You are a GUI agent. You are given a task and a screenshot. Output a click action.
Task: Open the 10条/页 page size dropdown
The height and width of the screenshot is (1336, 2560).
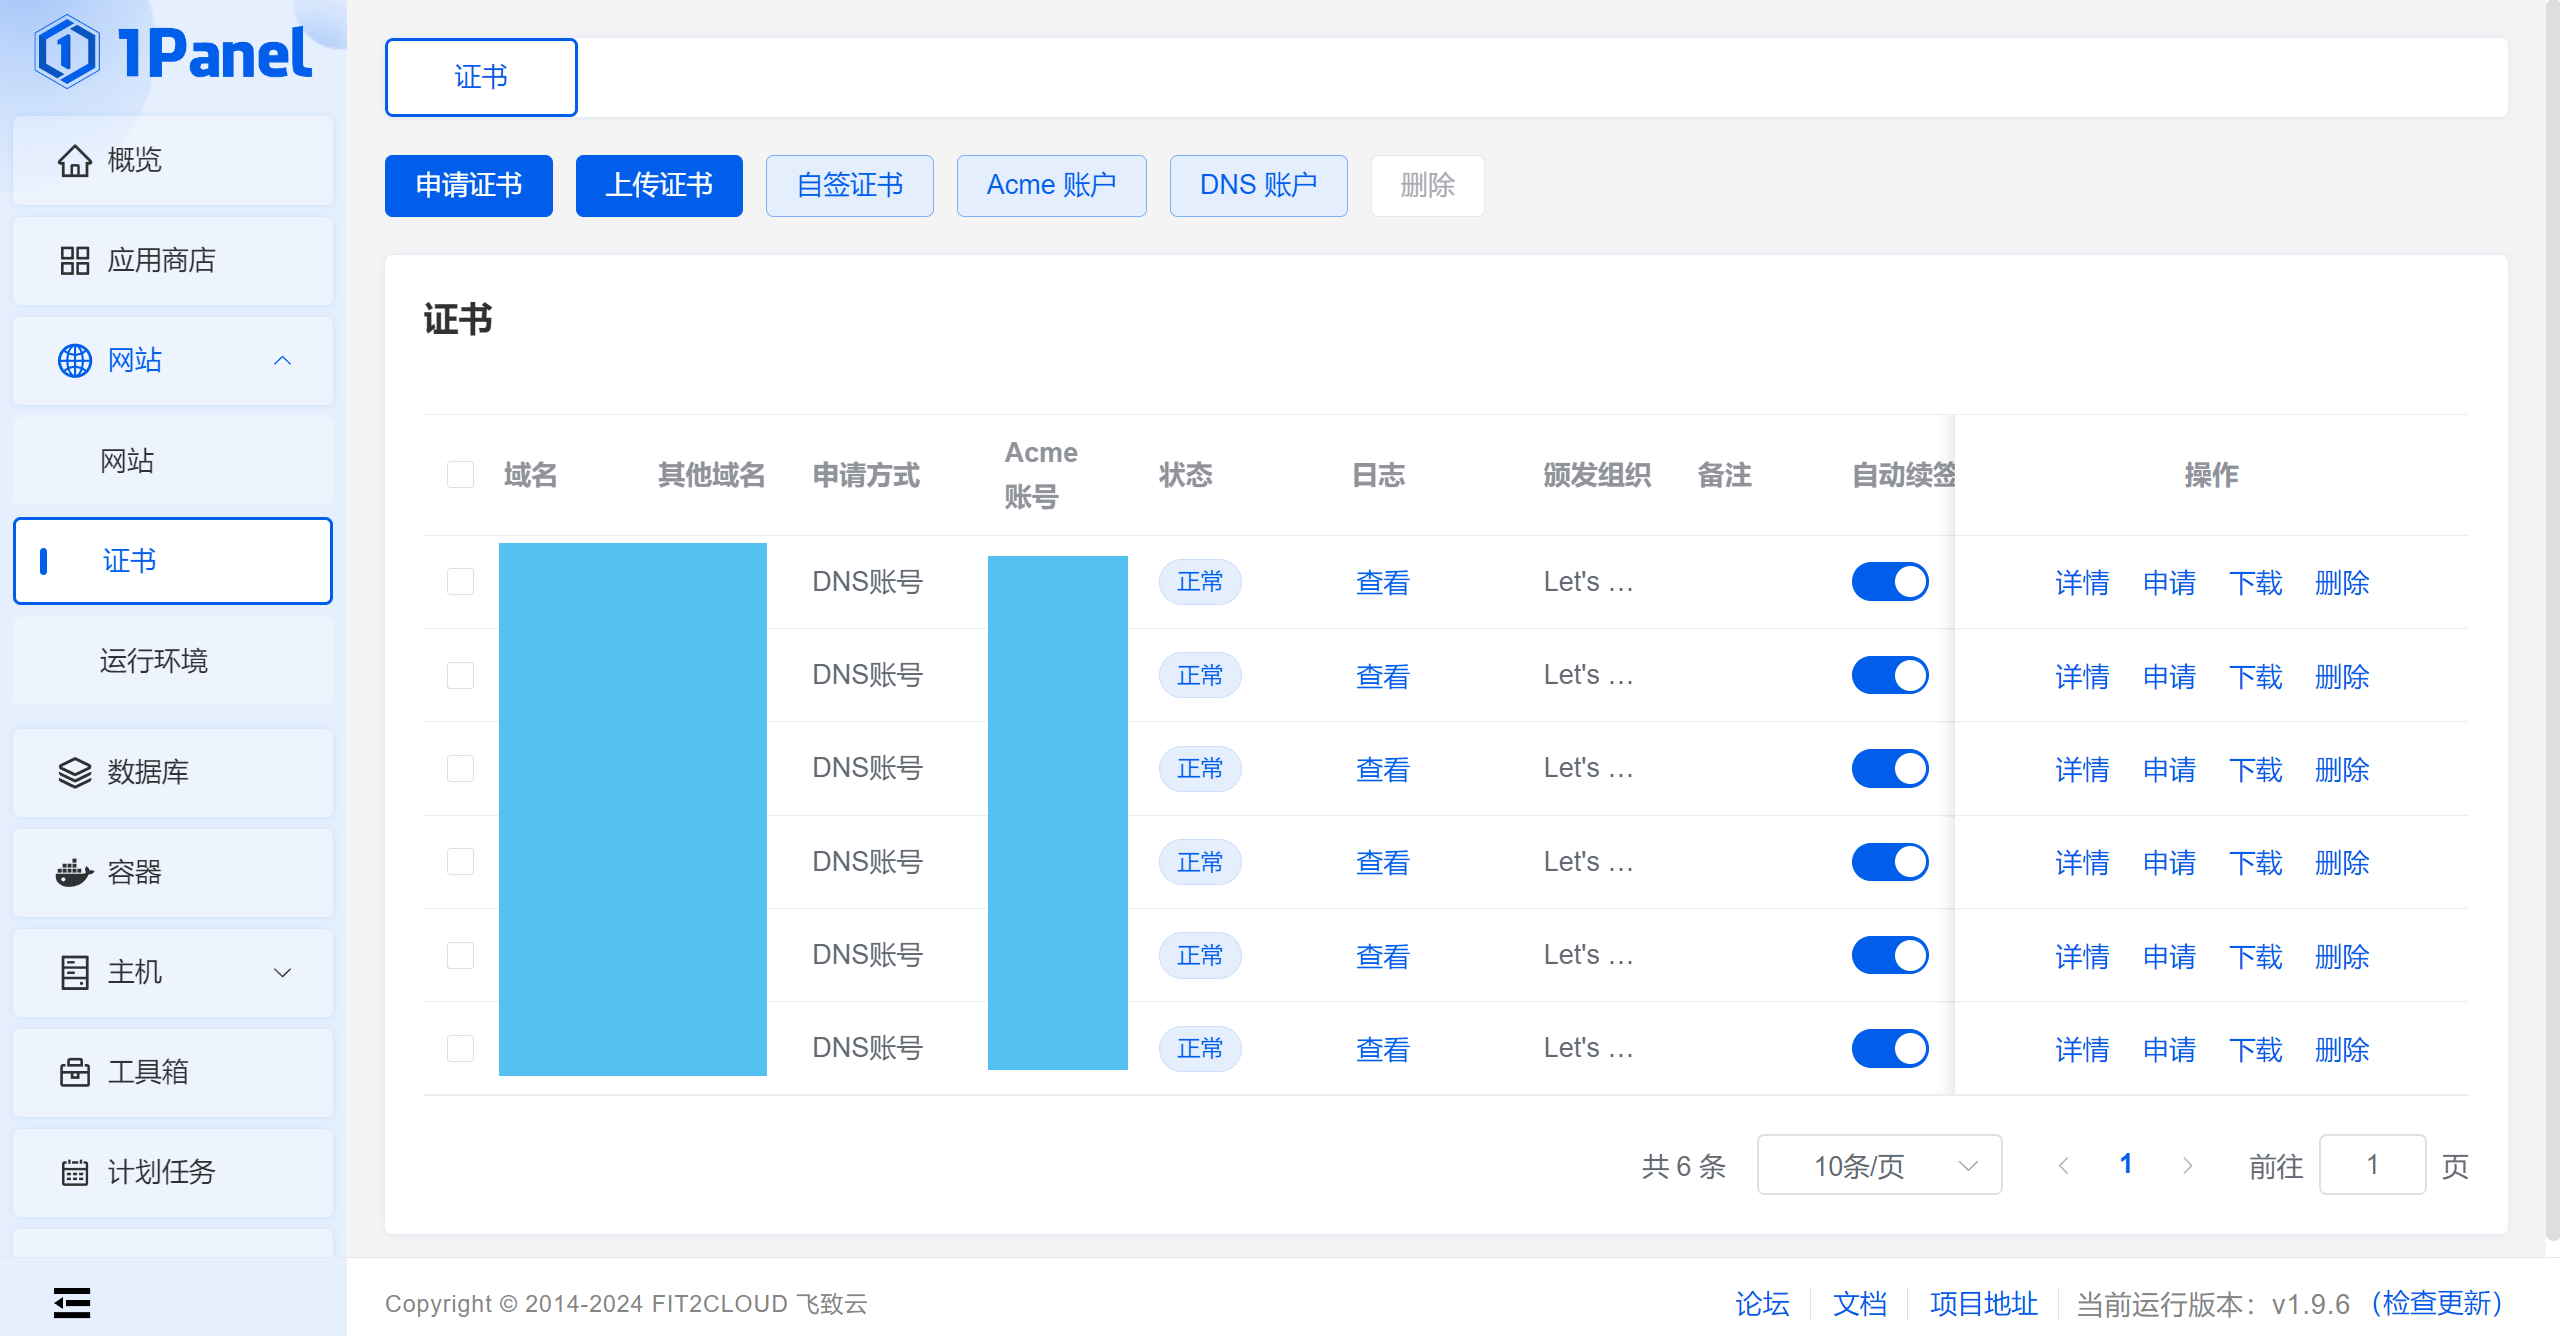pos(1878,1165)
